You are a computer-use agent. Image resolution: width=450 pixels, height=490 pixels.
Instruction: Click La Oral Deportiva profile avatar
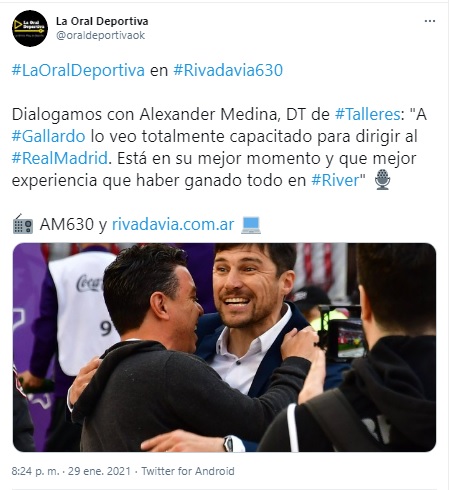point(30,28)
